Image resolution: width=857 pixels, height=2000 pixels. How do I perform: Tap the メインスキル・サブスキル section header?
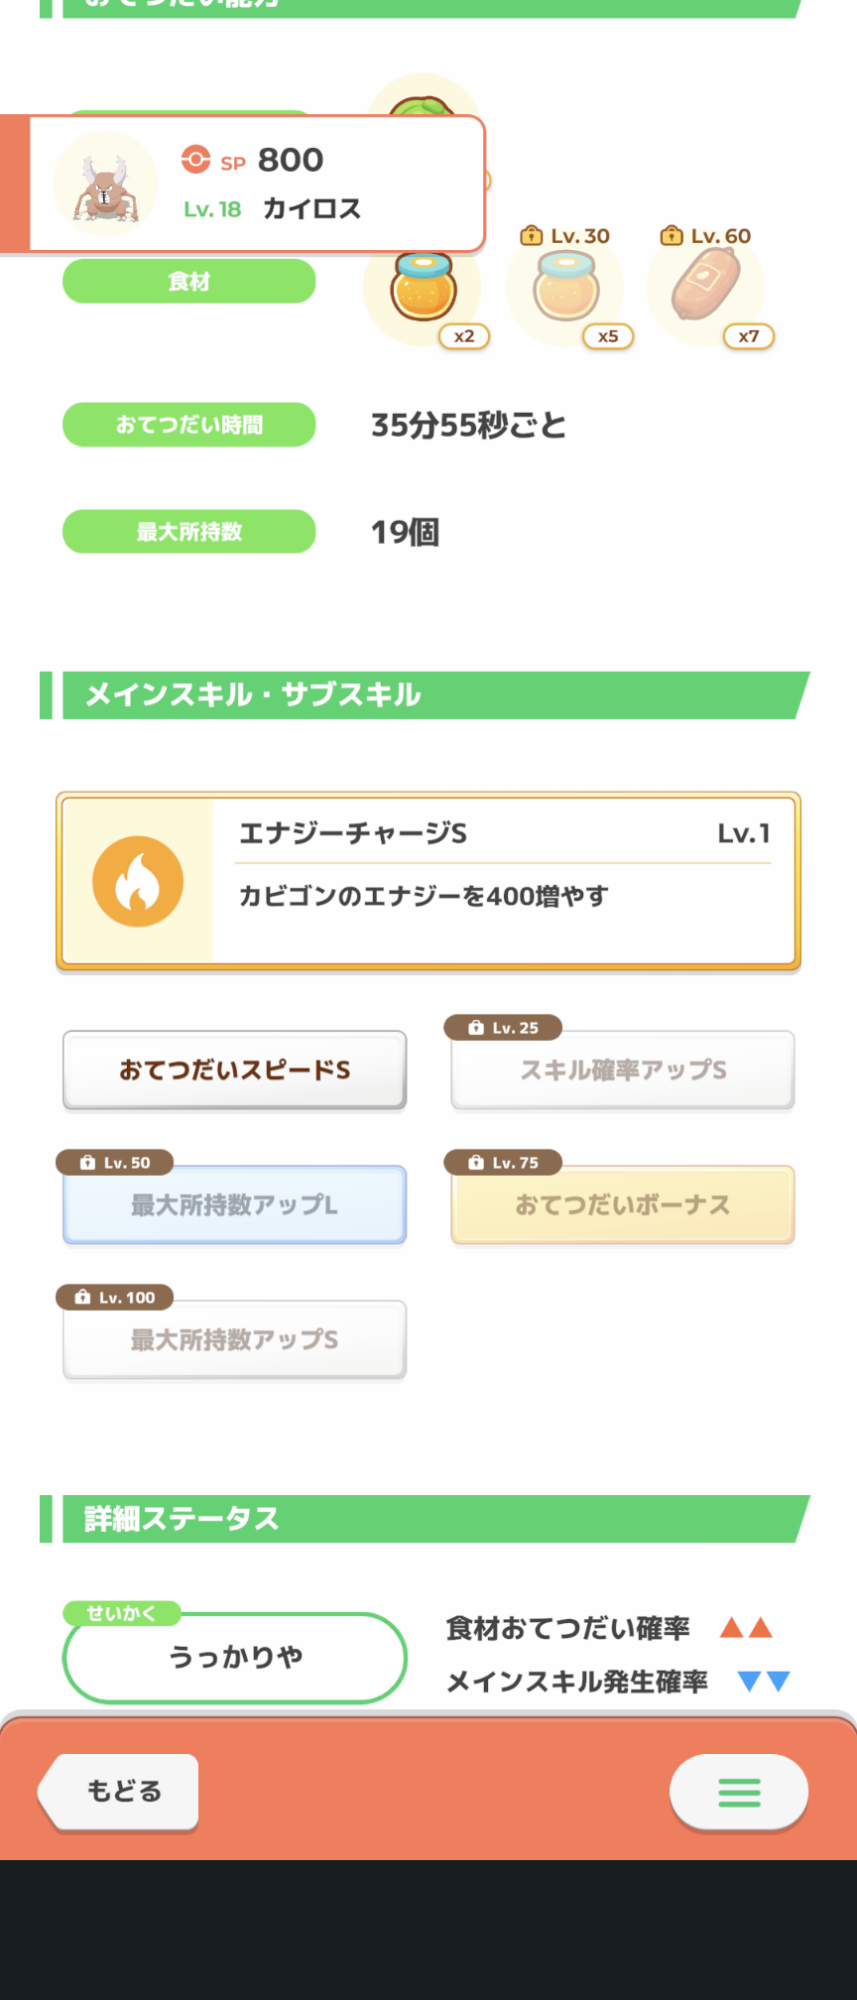[x=253, y=695]
